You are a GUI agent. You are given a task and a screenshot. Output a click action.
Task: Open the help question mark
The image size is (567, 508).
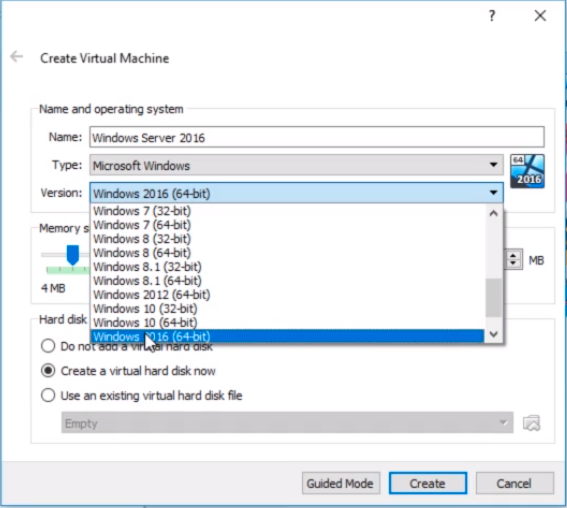pos(492,16)
